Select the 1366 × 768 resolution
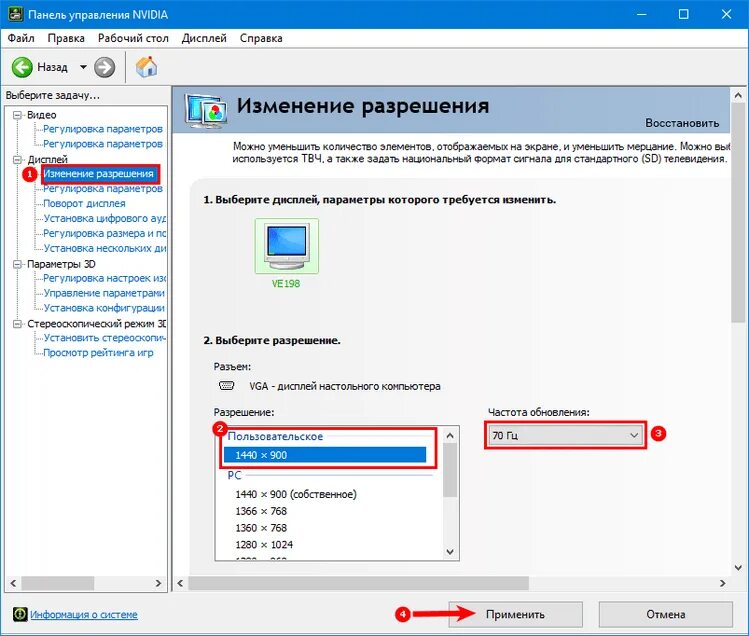Screen dimensions: 749x636 click(x=261, y=511)
